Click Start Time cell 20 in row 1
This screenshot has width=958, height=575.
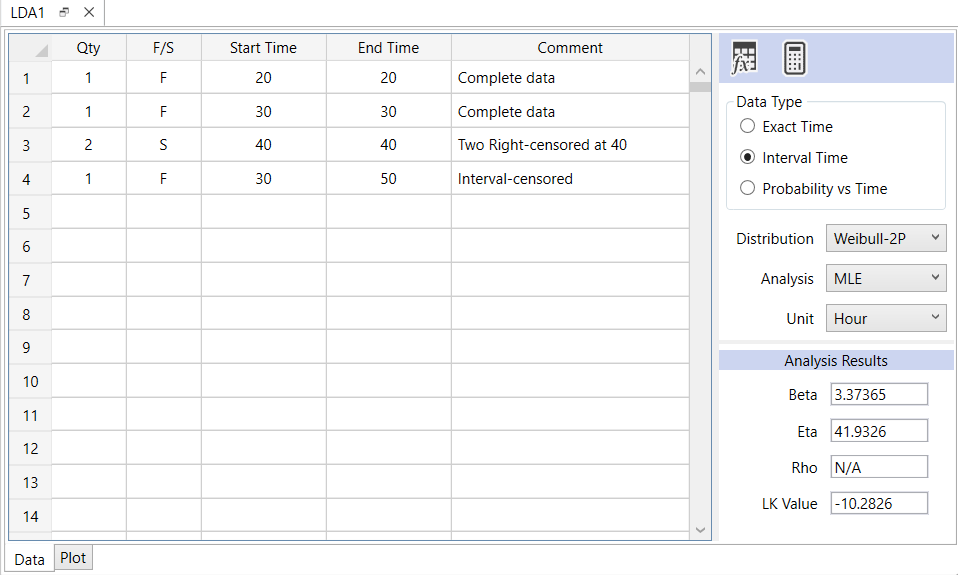click(x=263, y=78)
